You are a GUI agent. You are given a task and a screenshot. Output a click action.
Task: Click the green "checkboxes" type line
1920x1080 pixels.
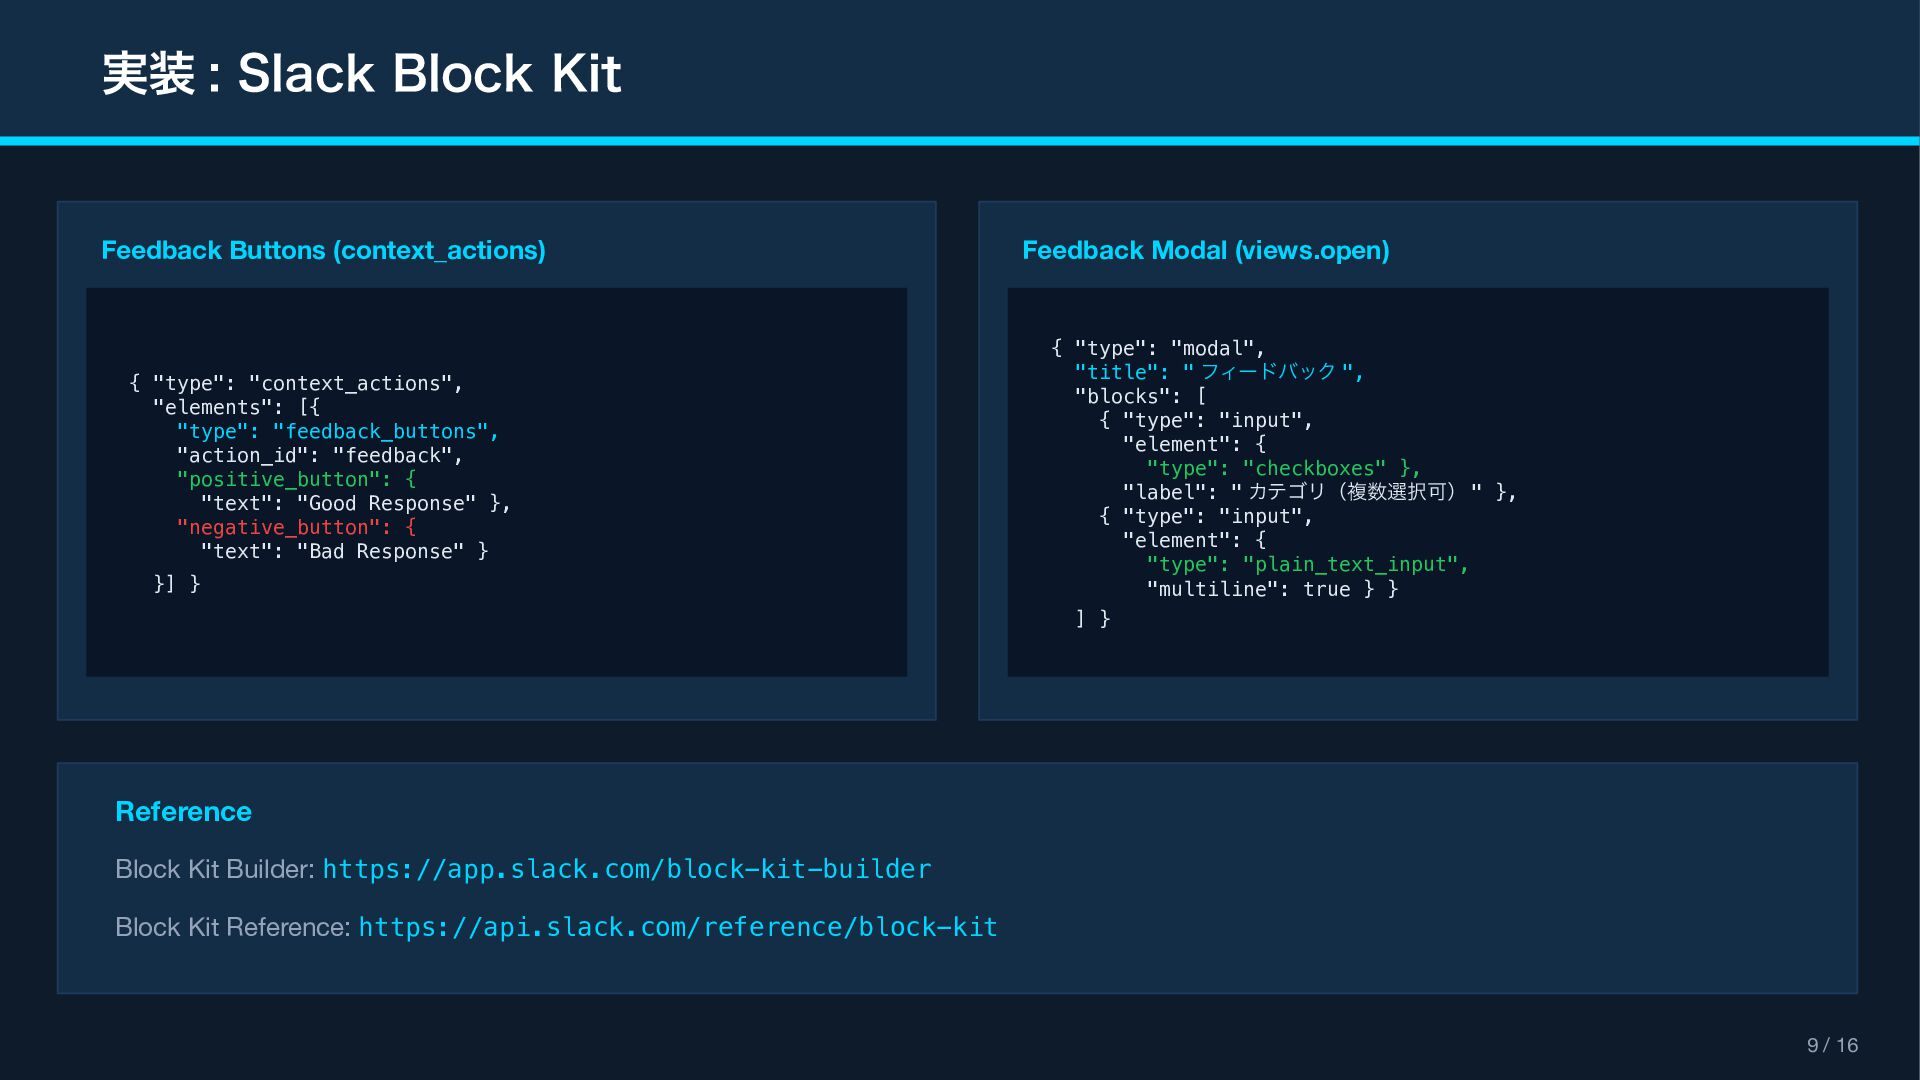(1283, 468)
